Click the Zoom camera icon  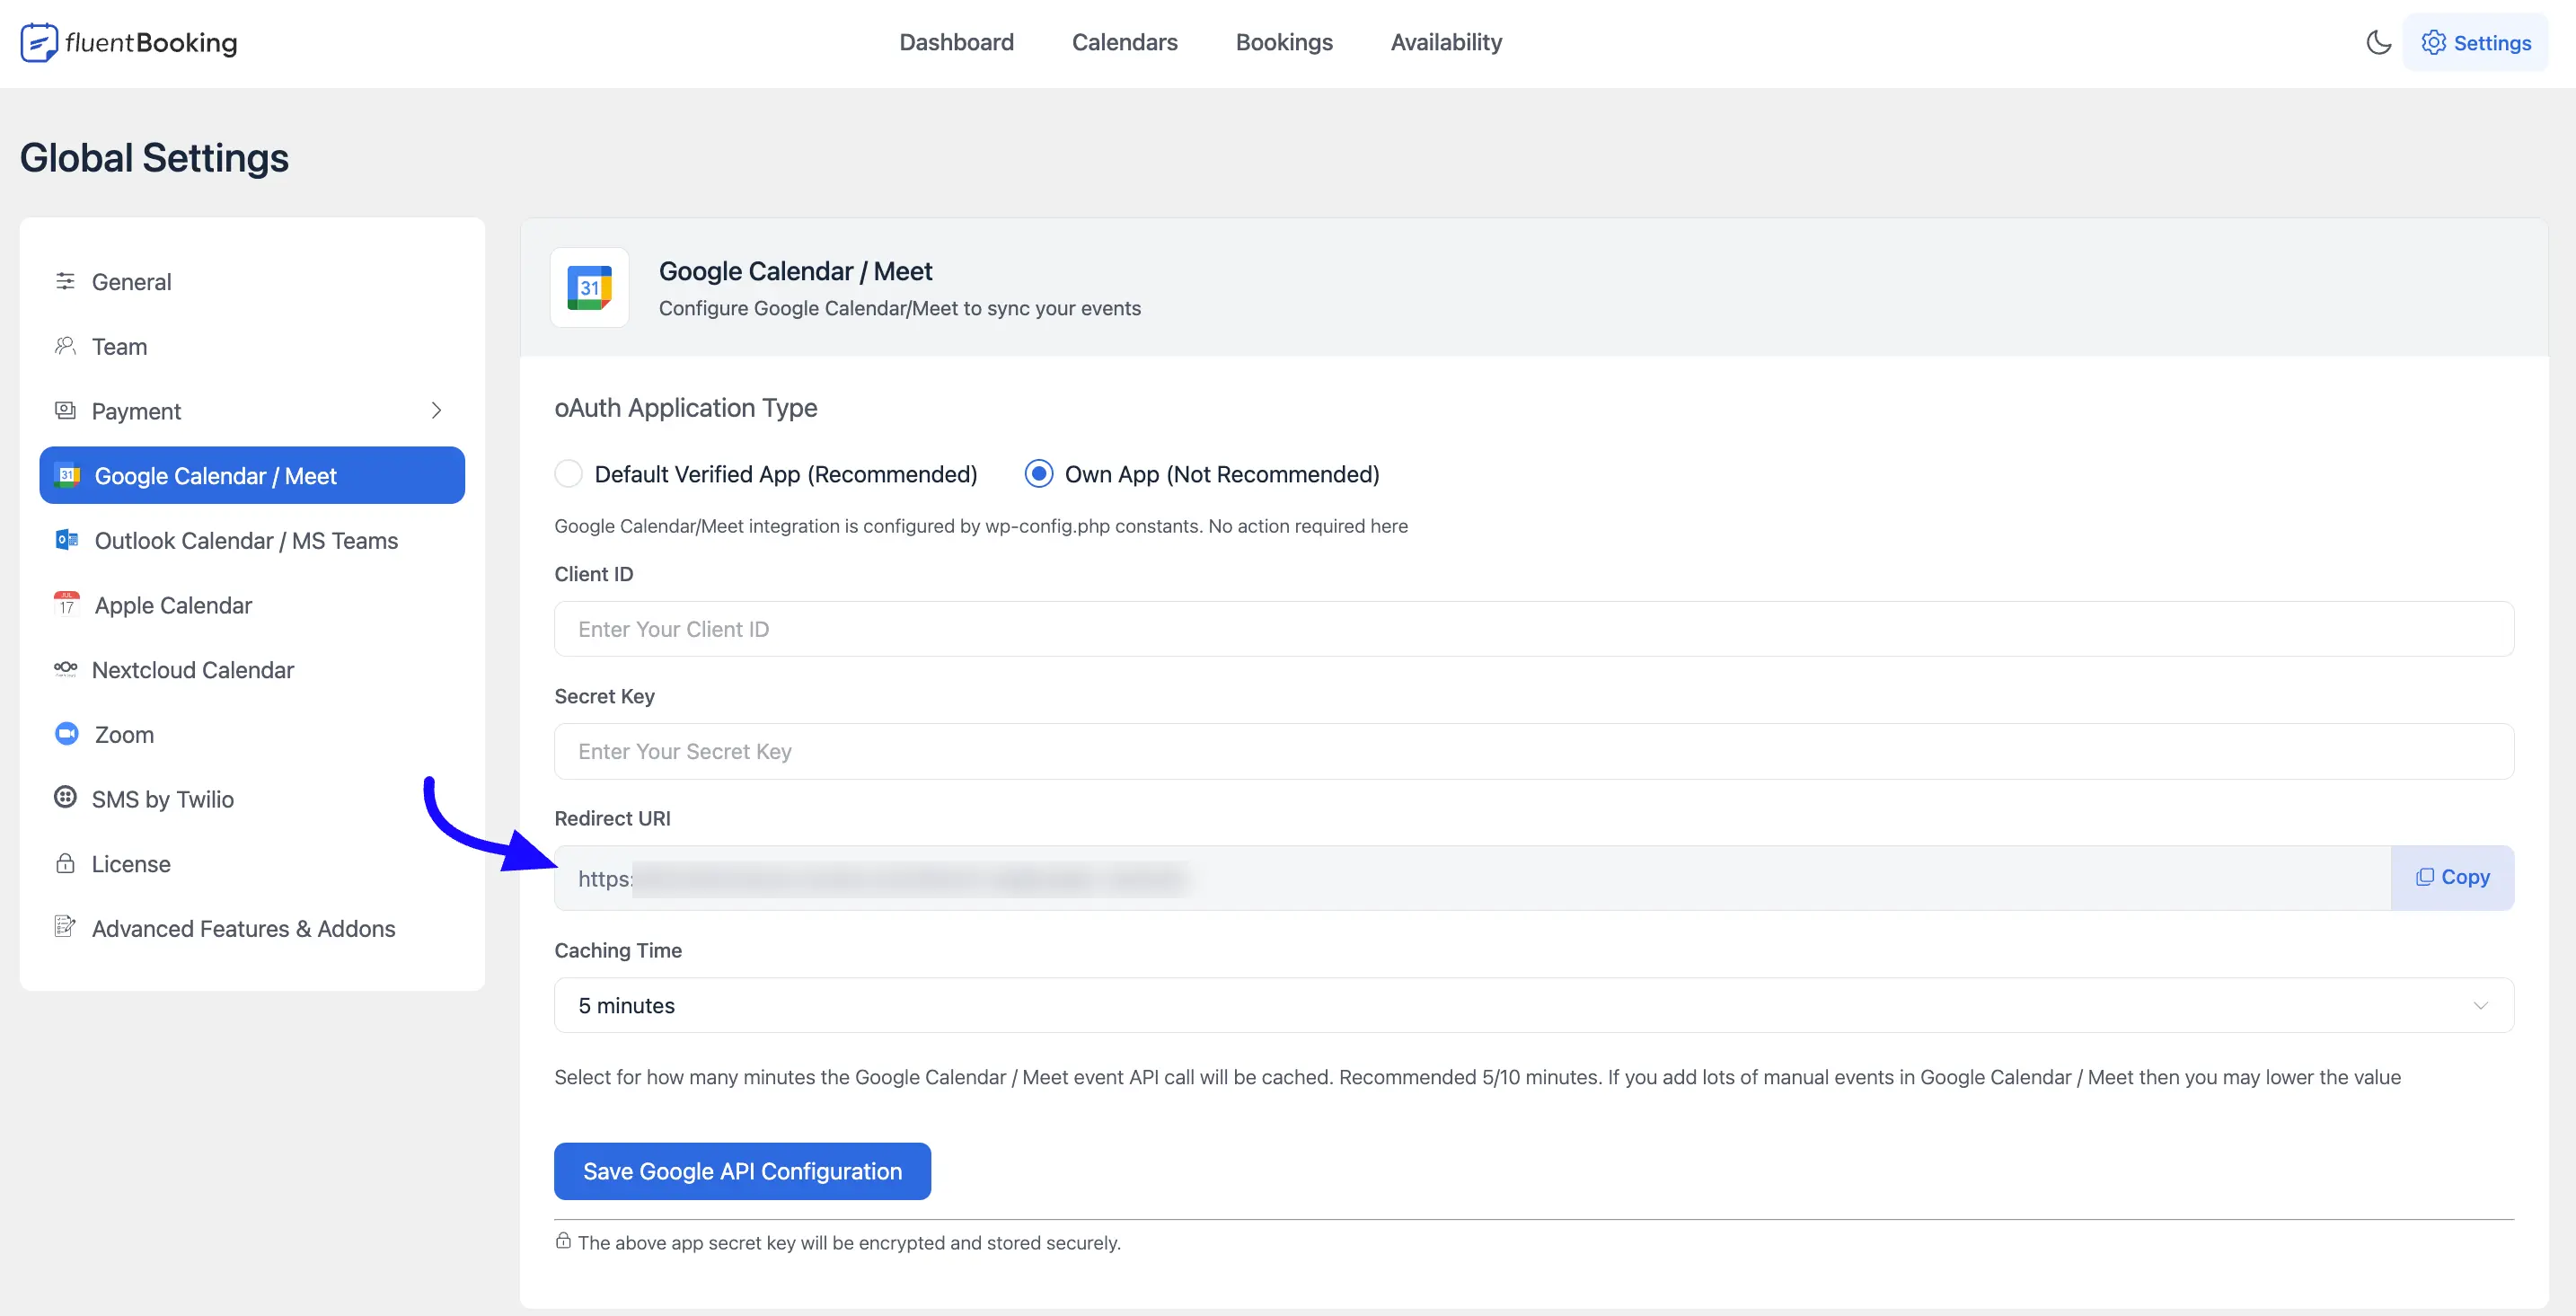[x=67, y=734]
